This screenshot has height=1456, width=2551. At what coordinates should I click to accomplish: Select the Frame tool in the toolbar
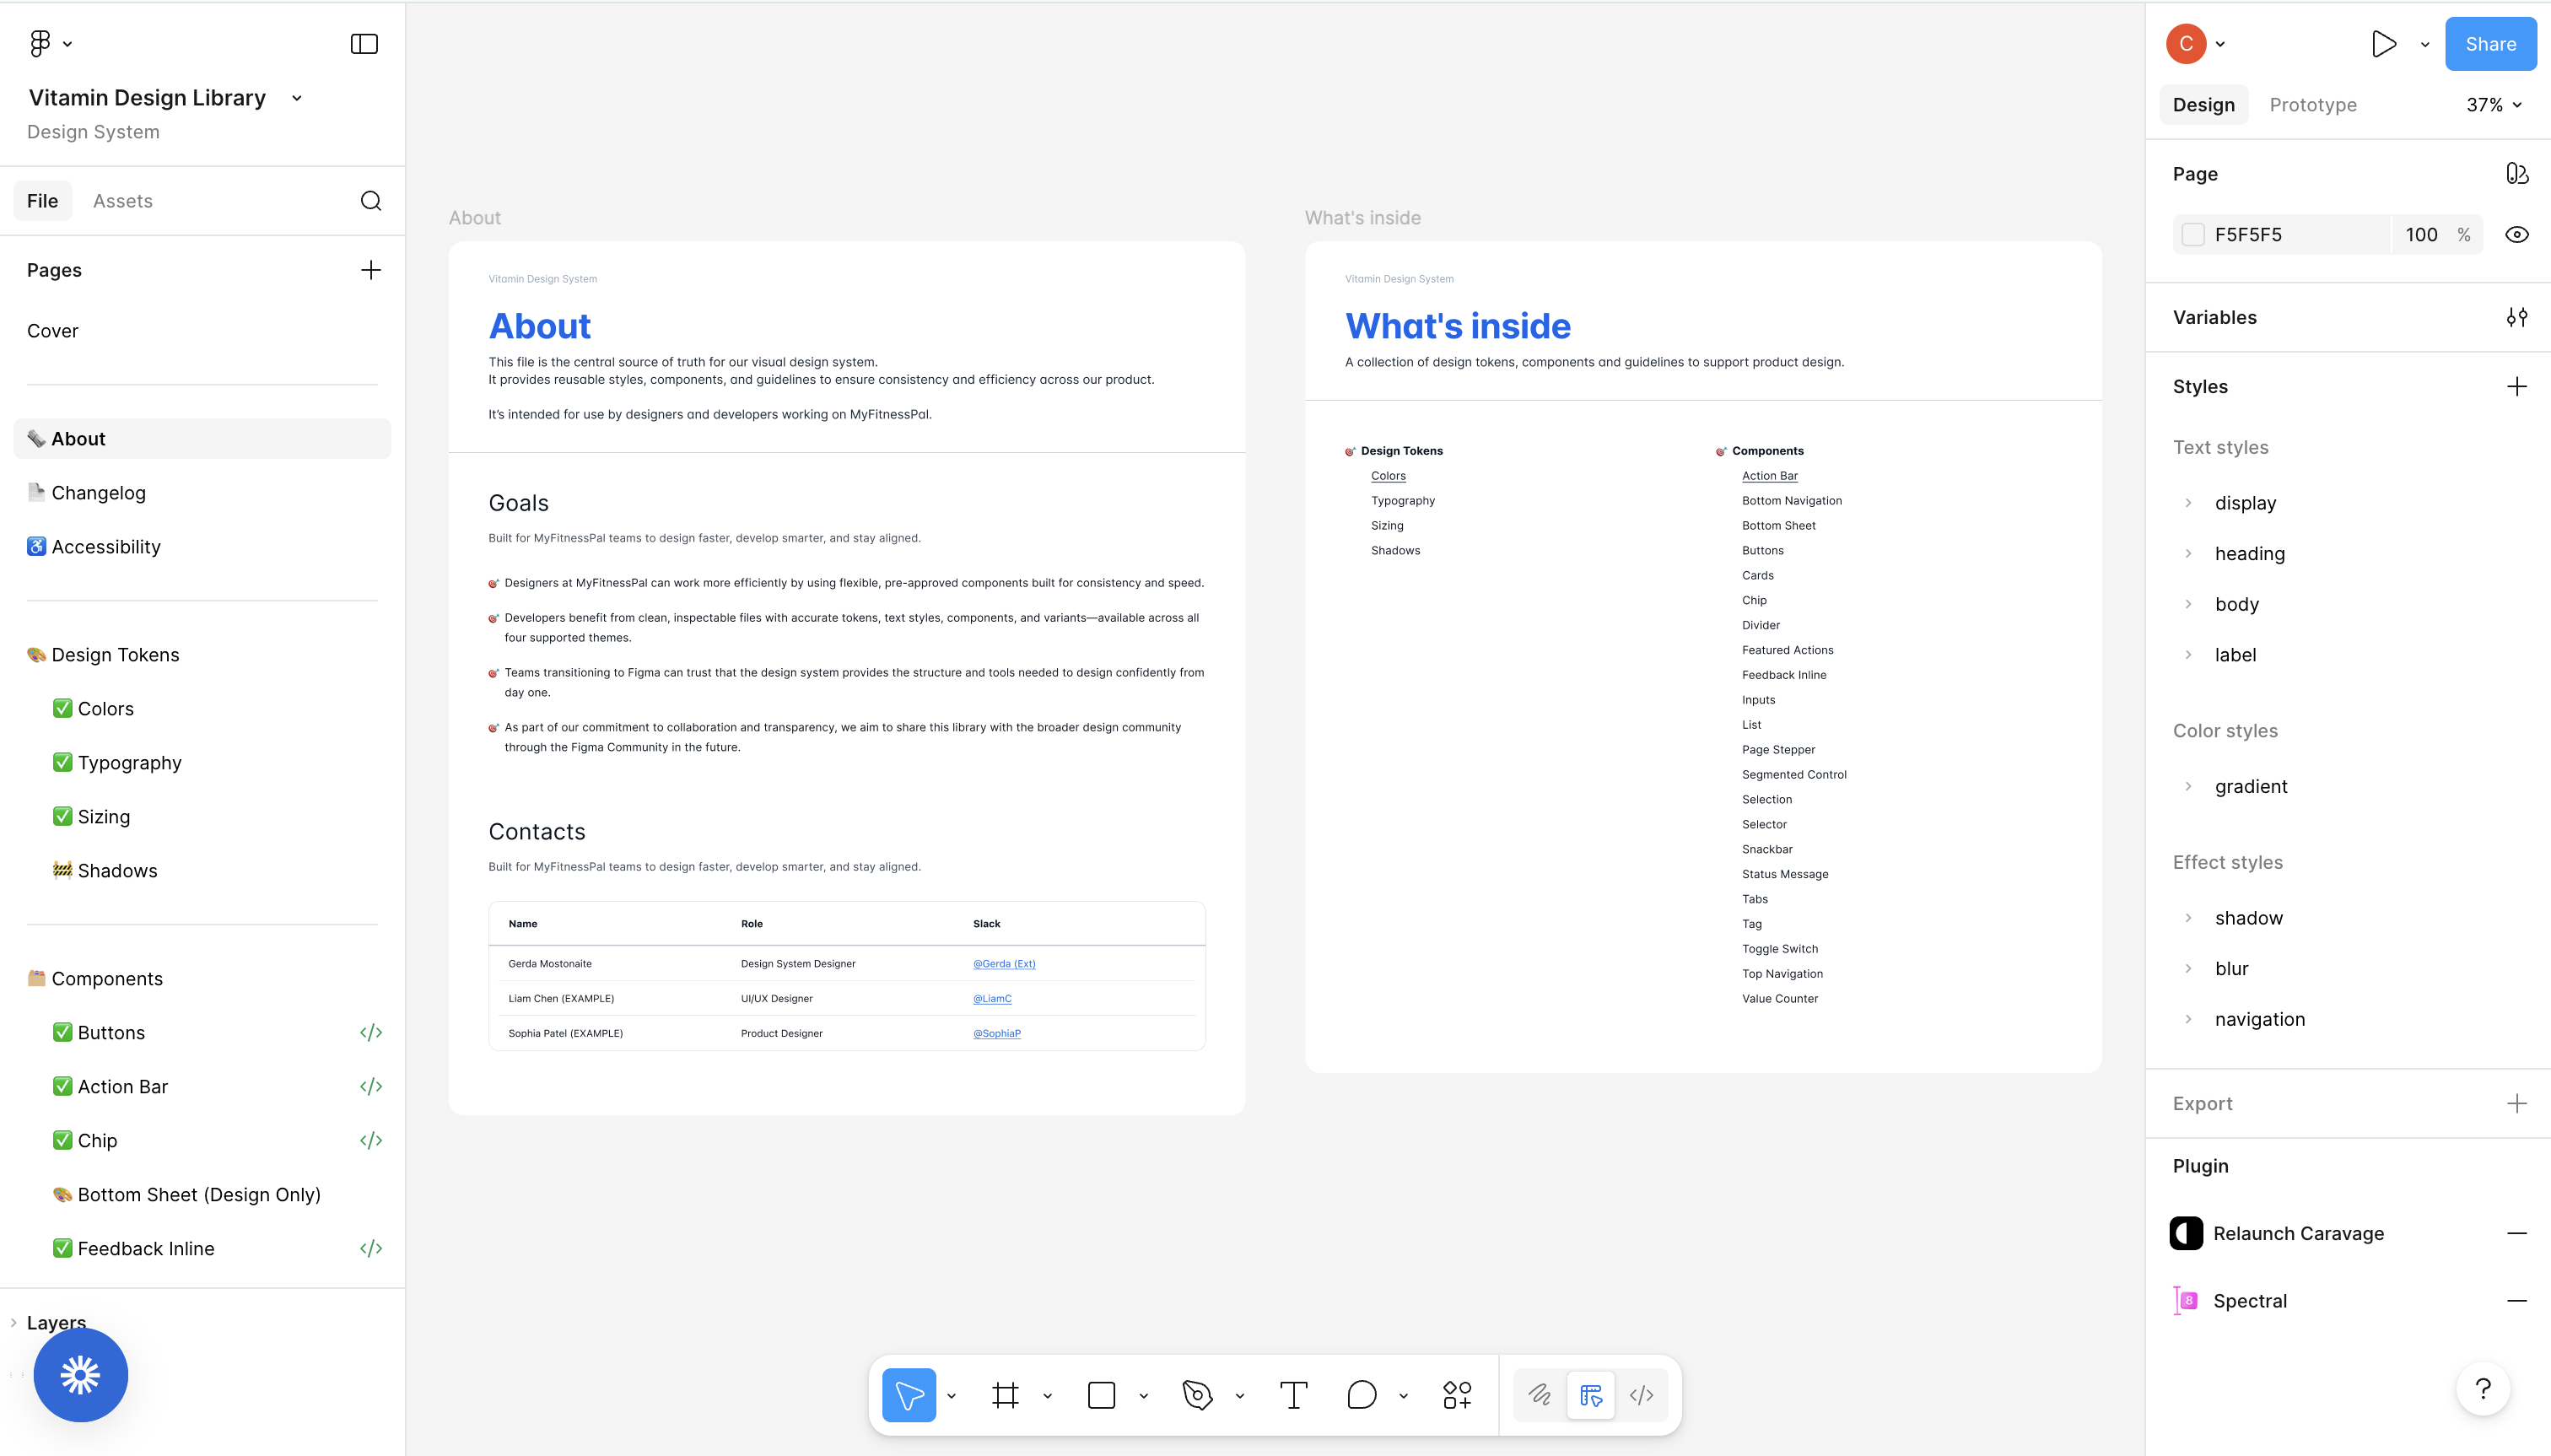click(1006, 1394)
